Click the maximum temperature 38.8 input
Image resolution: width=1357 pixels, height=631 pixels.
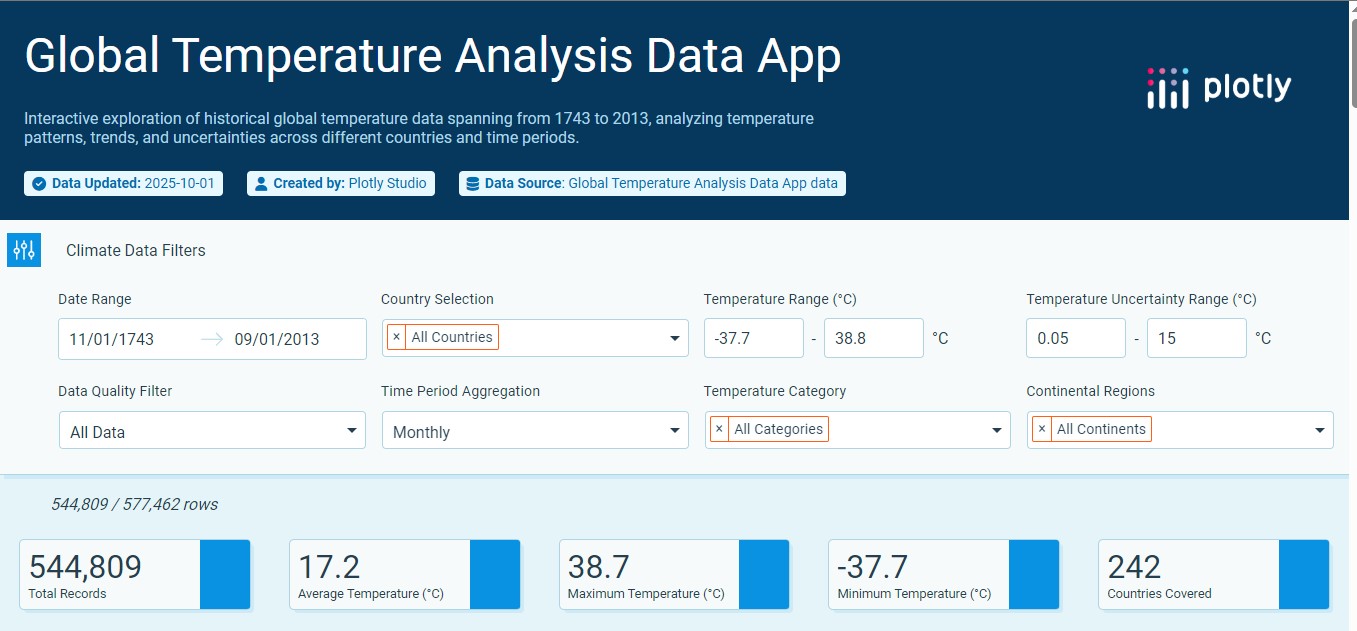pyautogui.click(x=873, y=338)
